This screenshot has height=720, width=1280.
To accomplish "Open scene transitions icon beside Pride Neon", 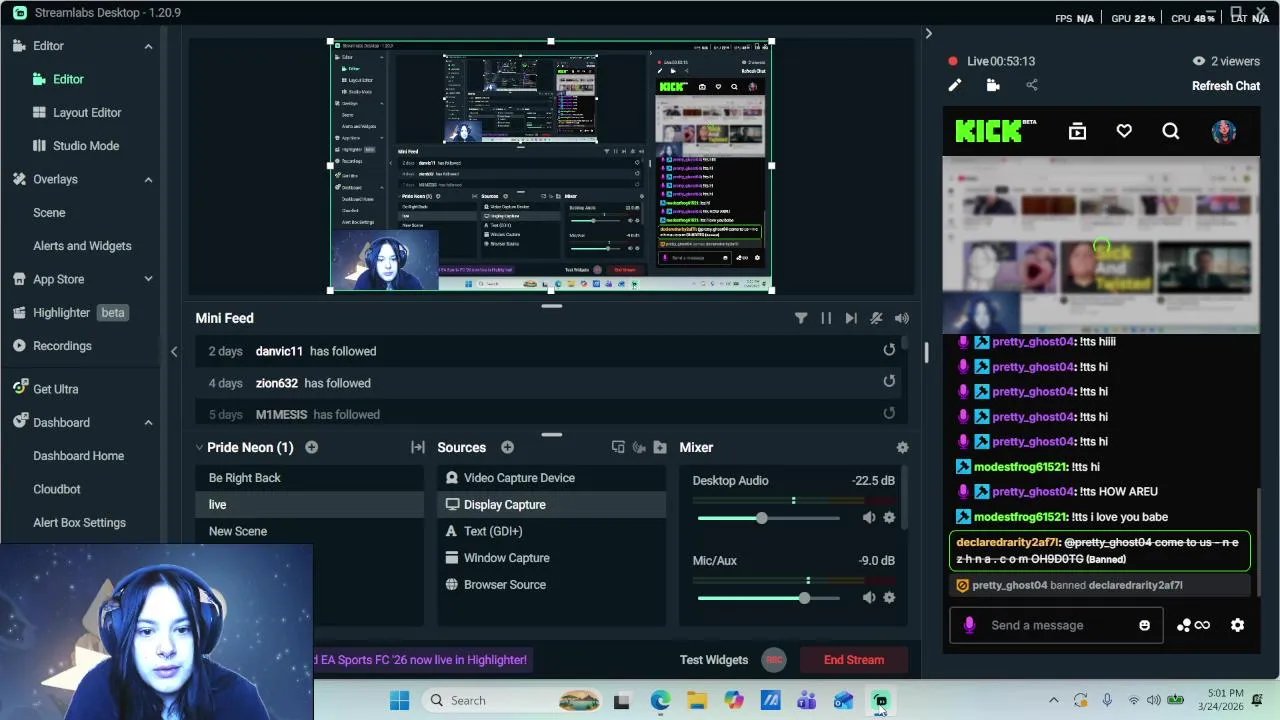I will click(x=418, y=447).
